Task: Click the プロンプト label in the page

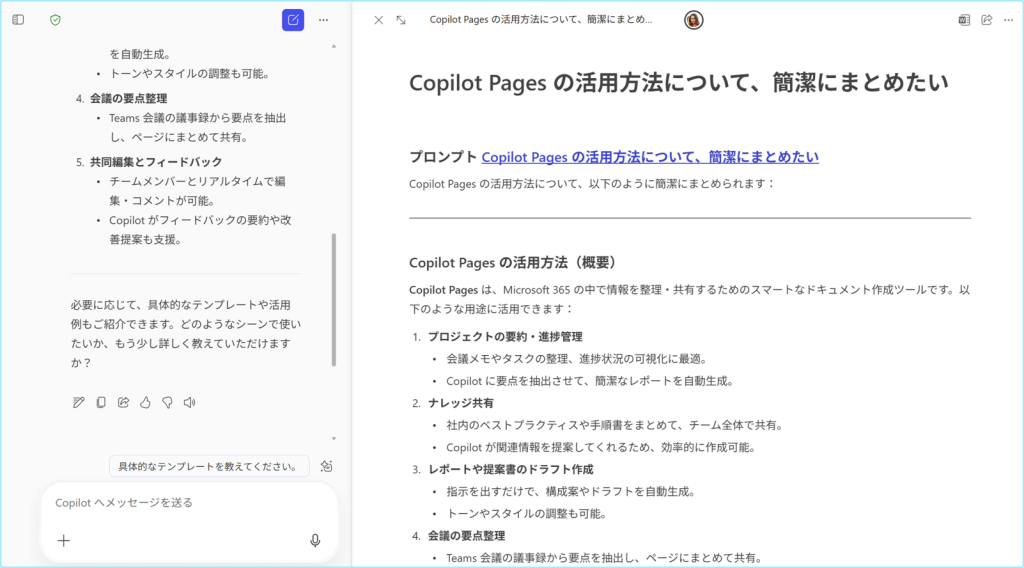Action: coord(443,157)
